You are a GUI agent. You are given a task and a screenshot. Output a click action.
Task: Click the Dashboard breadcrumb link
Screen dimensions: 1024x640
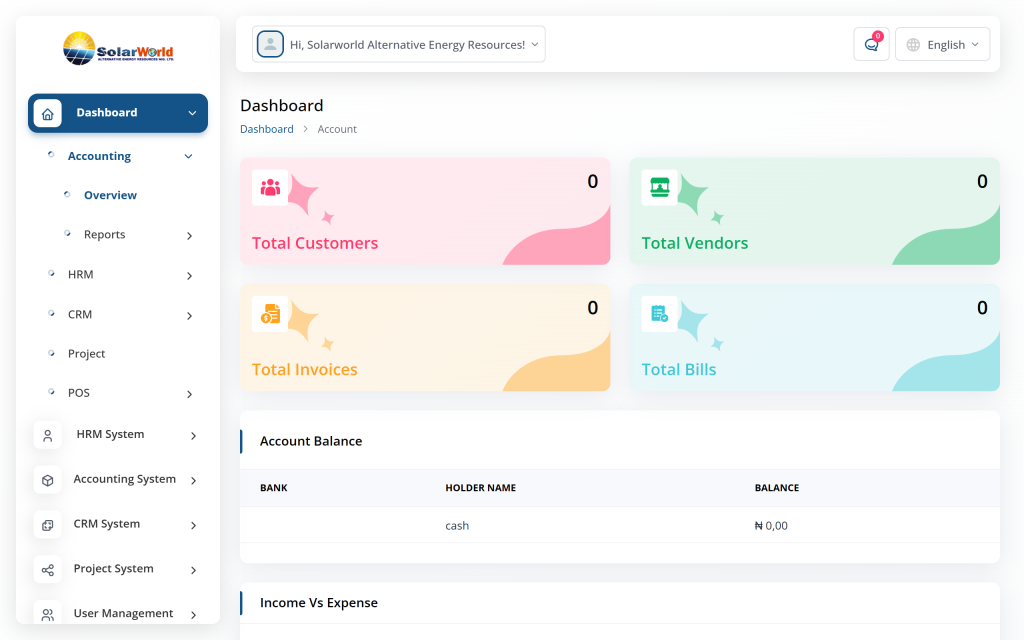coord(267,130)
